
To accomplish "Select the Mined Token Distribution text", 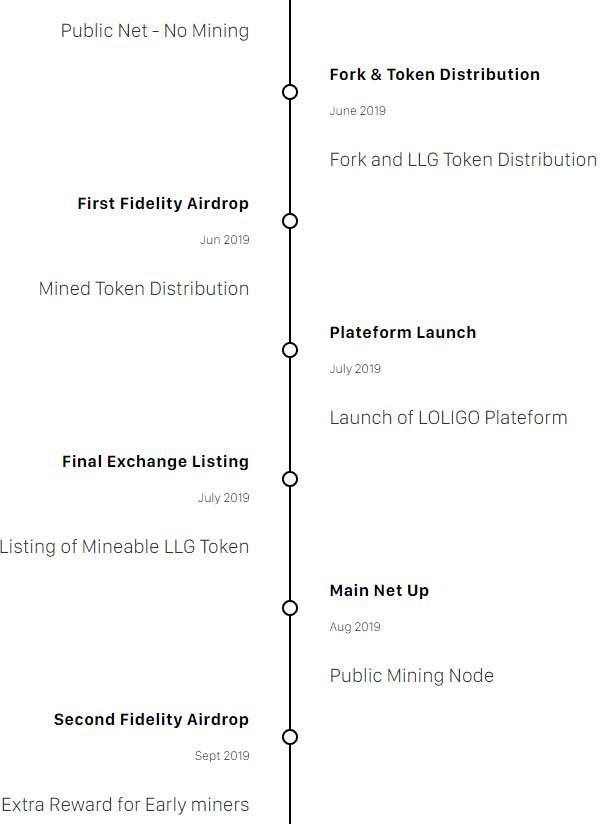I will coord(144,288).
